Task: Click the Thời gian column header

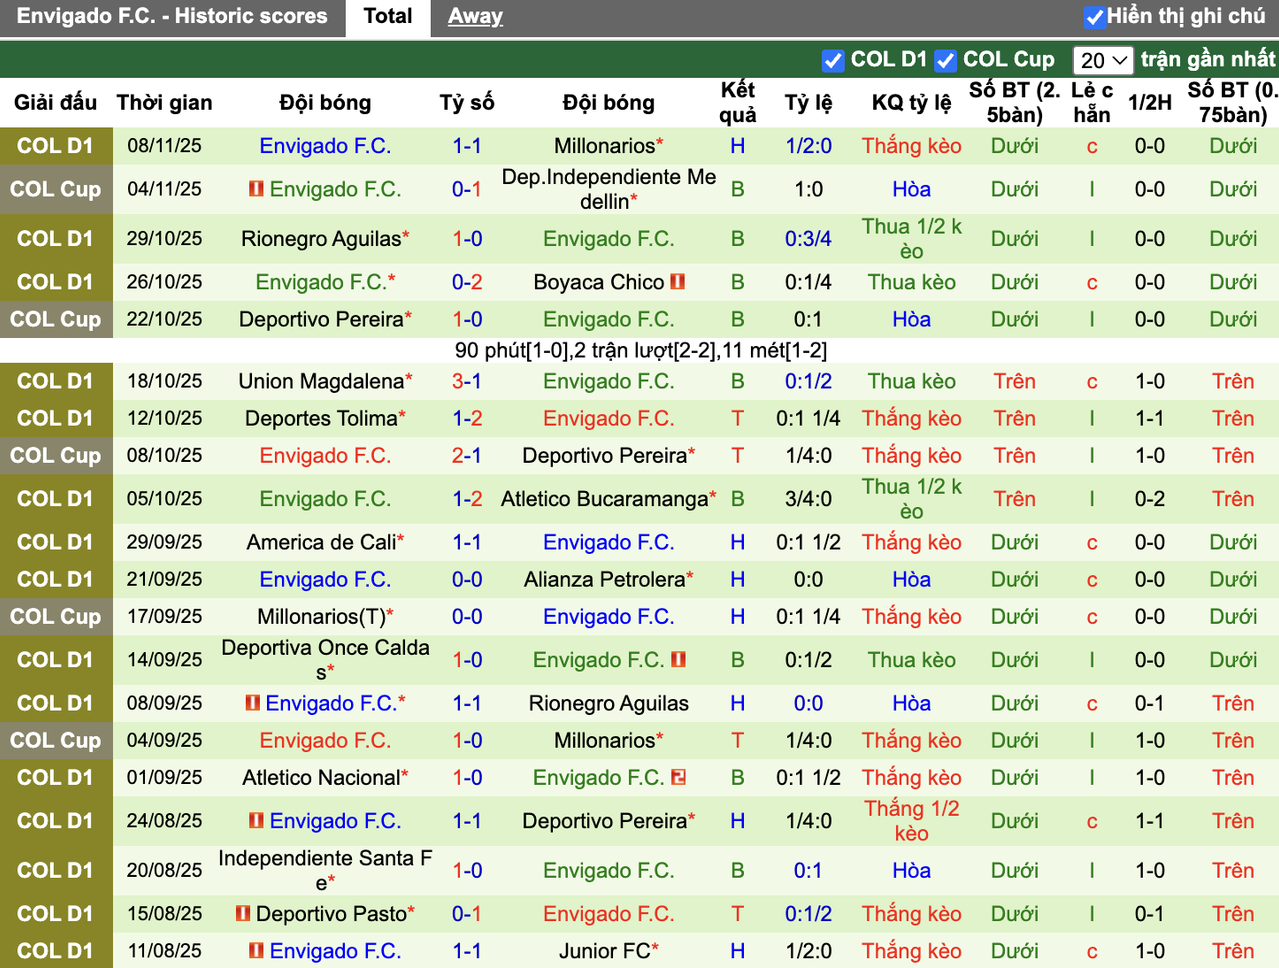Action: [x=164, y=102]
